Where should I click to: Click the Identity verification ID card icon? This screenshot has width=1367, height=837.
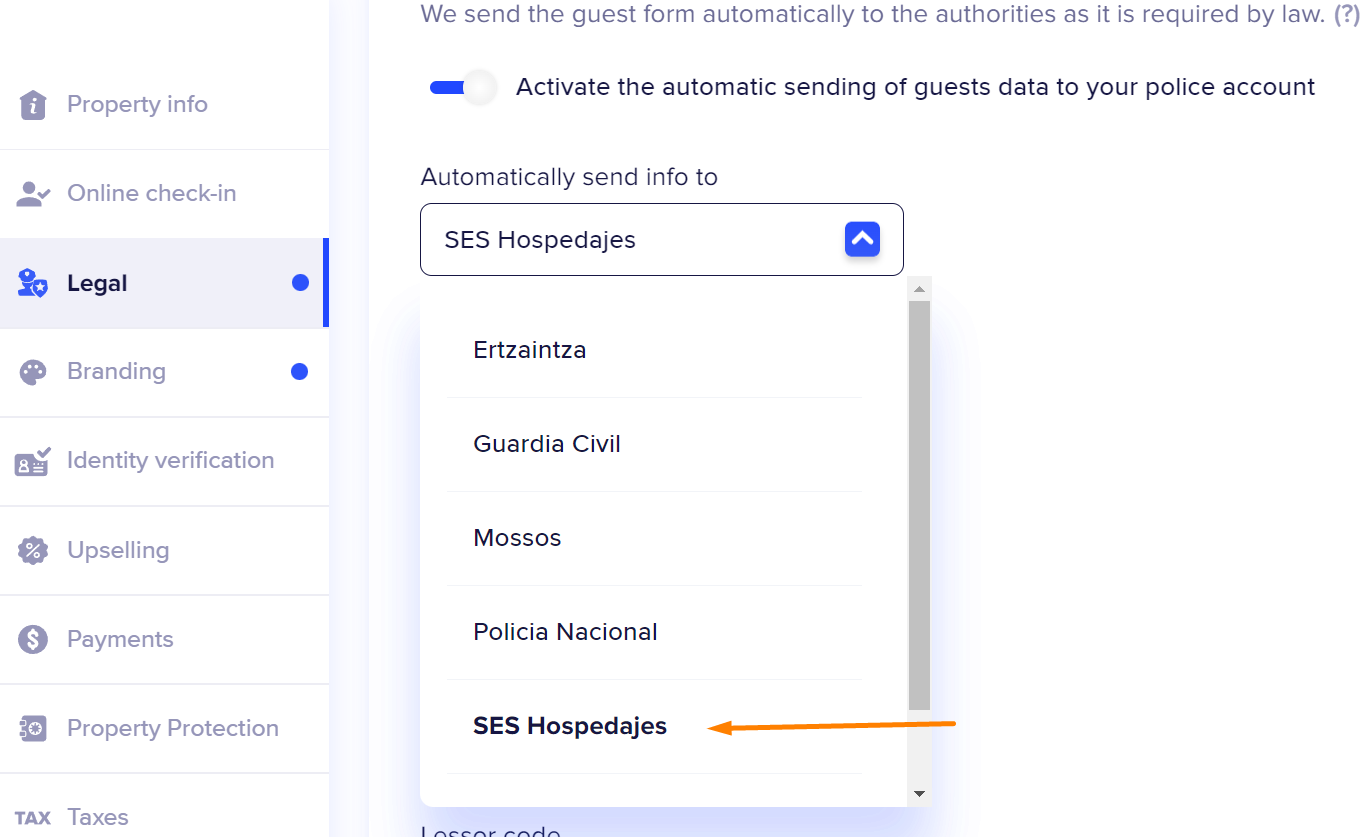[33, 461]
